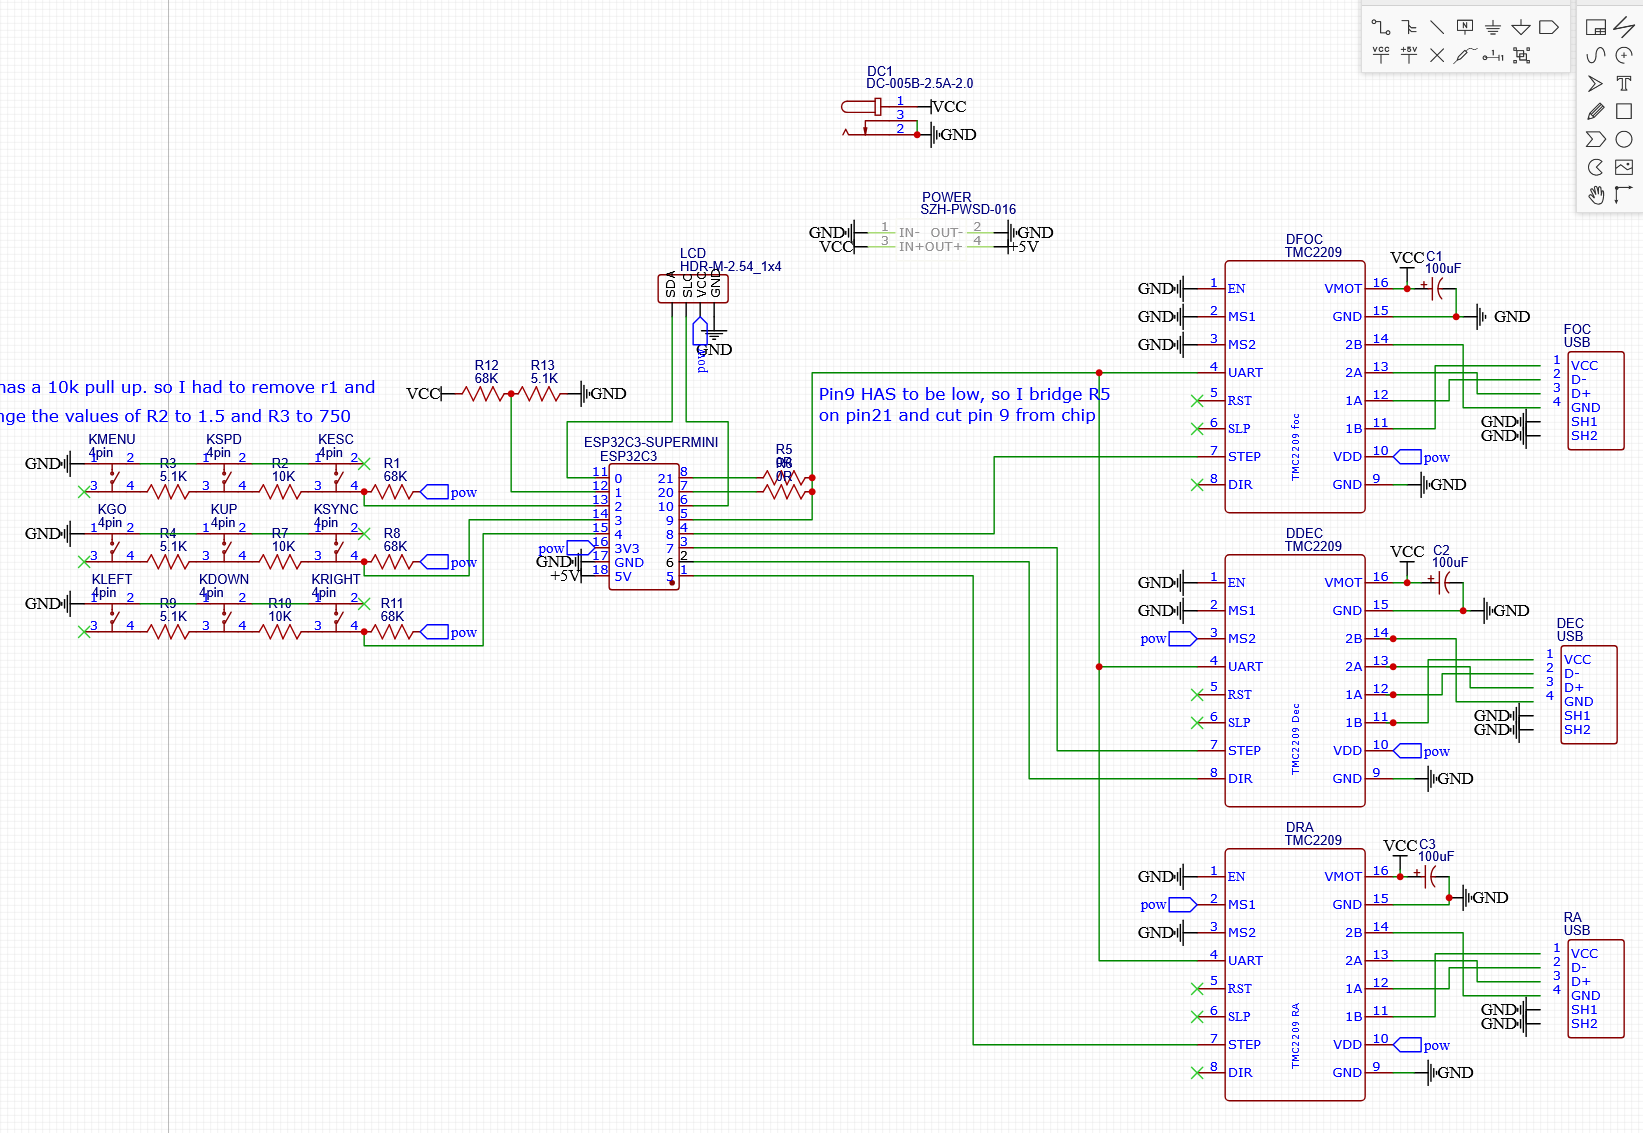This screenshot has height=1133, width=1643.
Task: Select the Bezier curve tool
Action: pos(1596,55)
